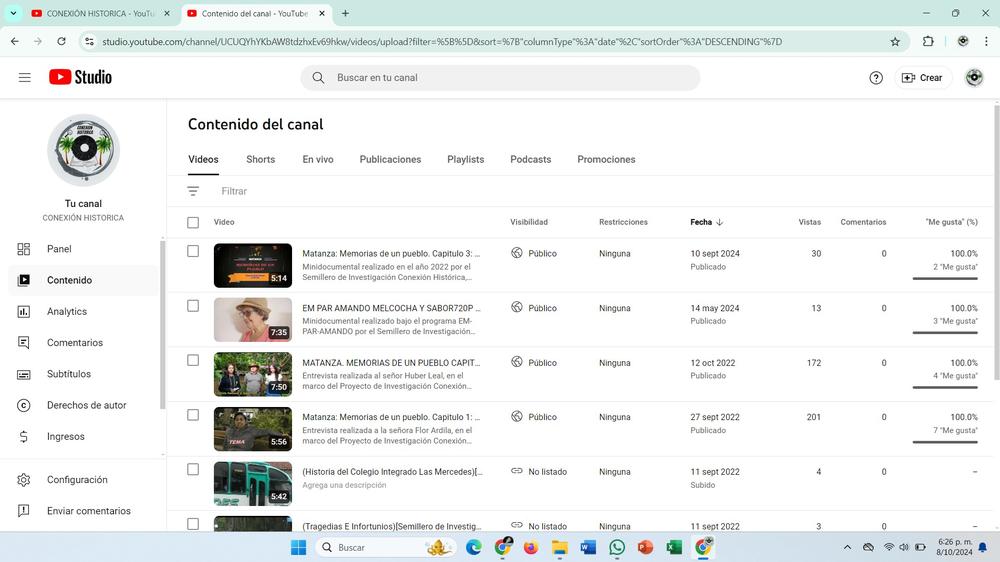1000x562 pixels.
Task: Open the hamburger navigation menu
Action: (25, 77)
